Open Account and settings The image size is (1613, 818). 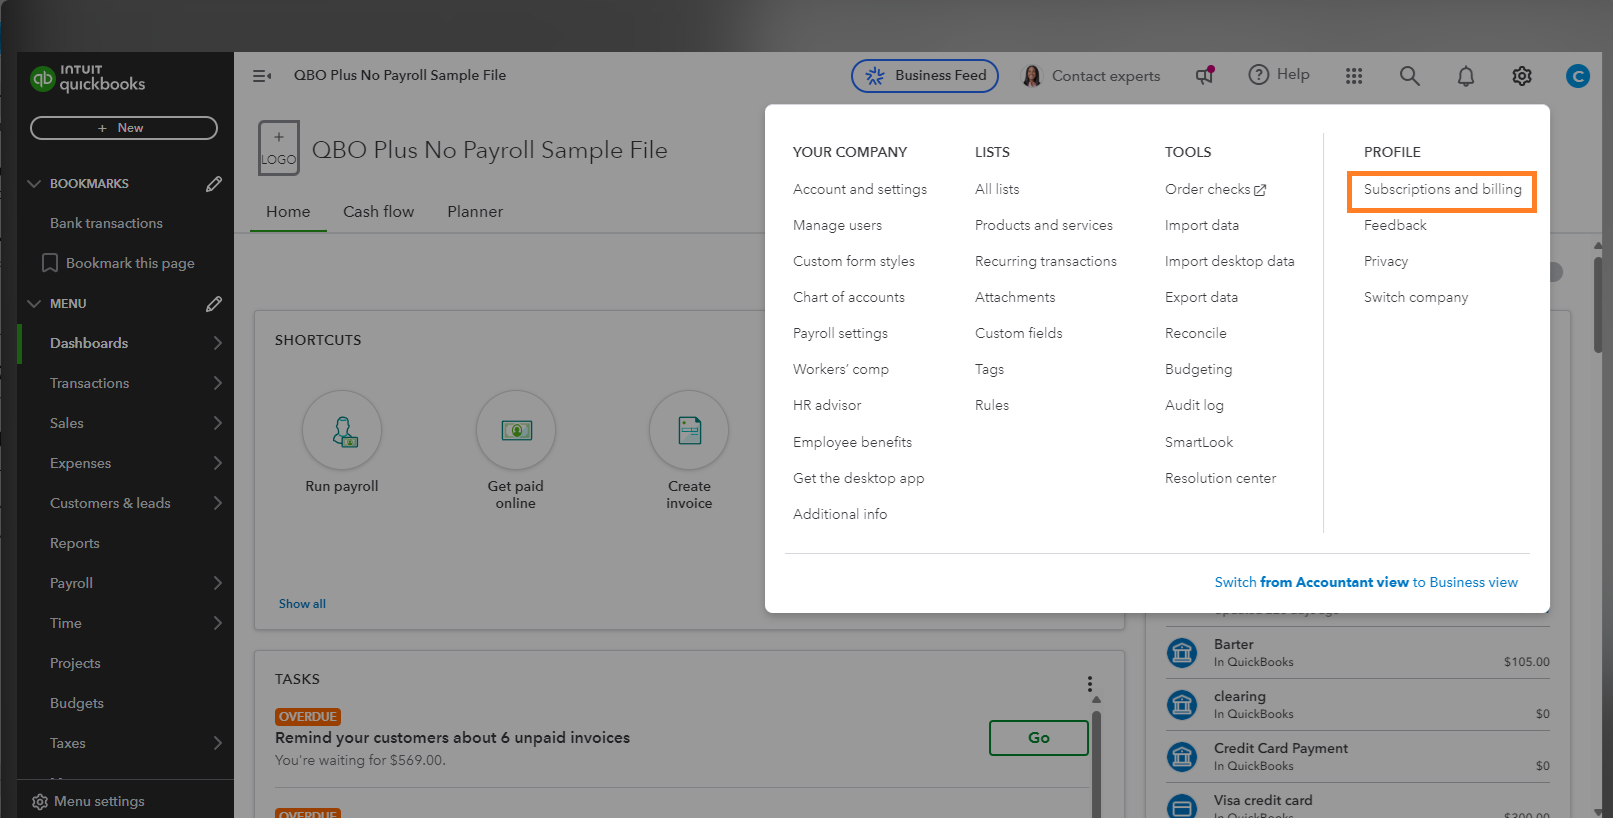(x=860, y=189)
